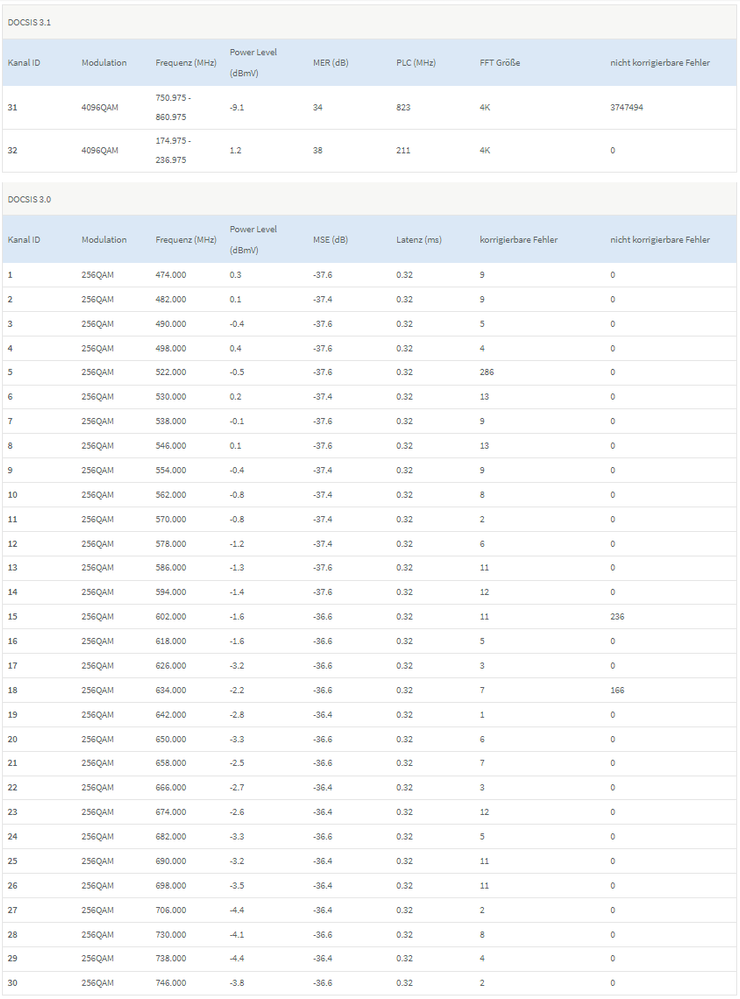Click frequency 746.000 cell
This screenshot has width=740, height=999.
tap(171, 982)
